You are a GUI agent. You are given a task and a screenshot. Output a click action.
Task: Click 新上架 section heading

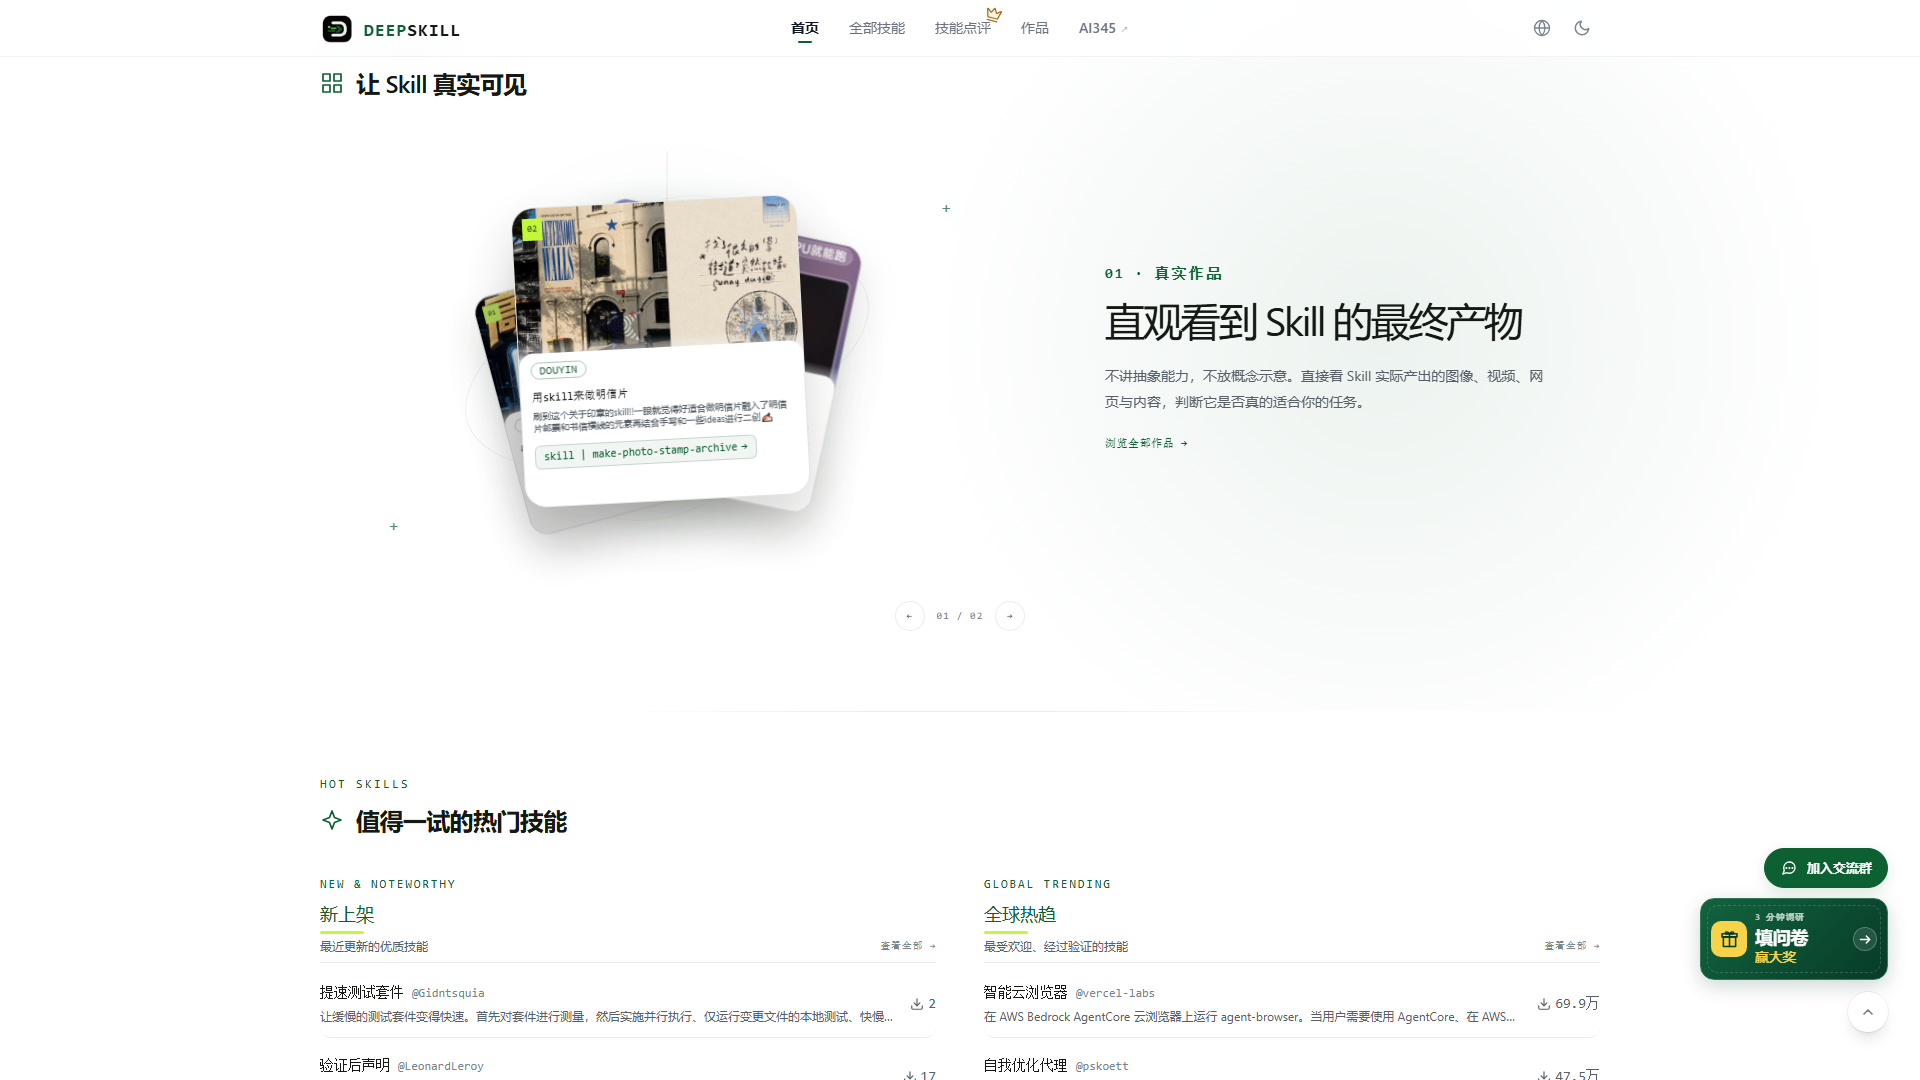pos(347,914)
